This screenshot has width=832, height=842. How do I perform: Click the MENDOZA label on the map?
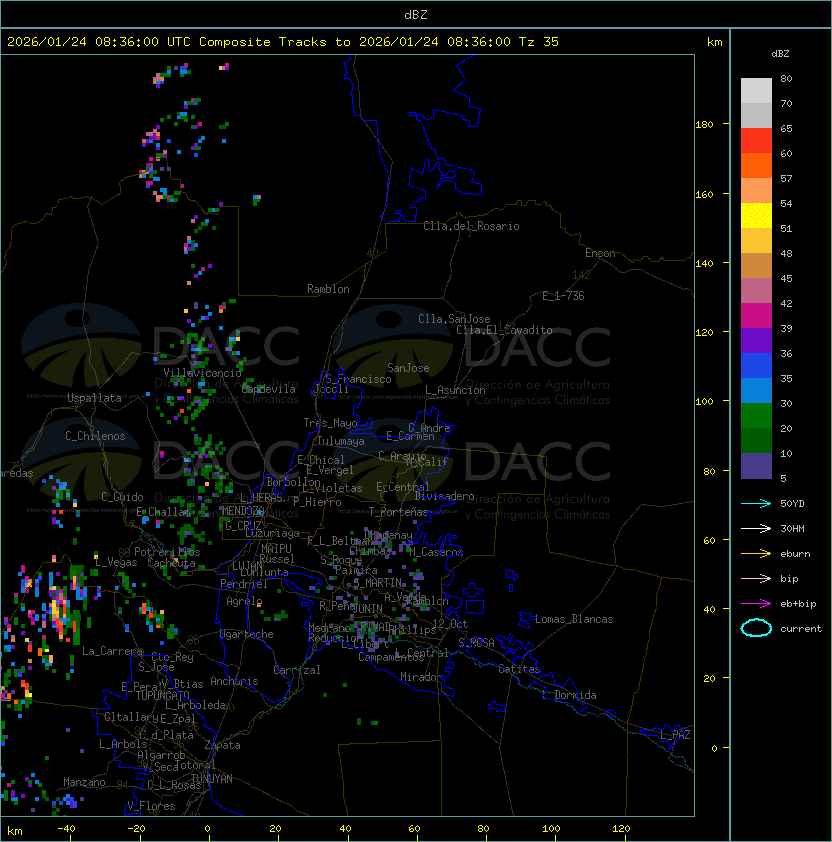tap(243, 510)
